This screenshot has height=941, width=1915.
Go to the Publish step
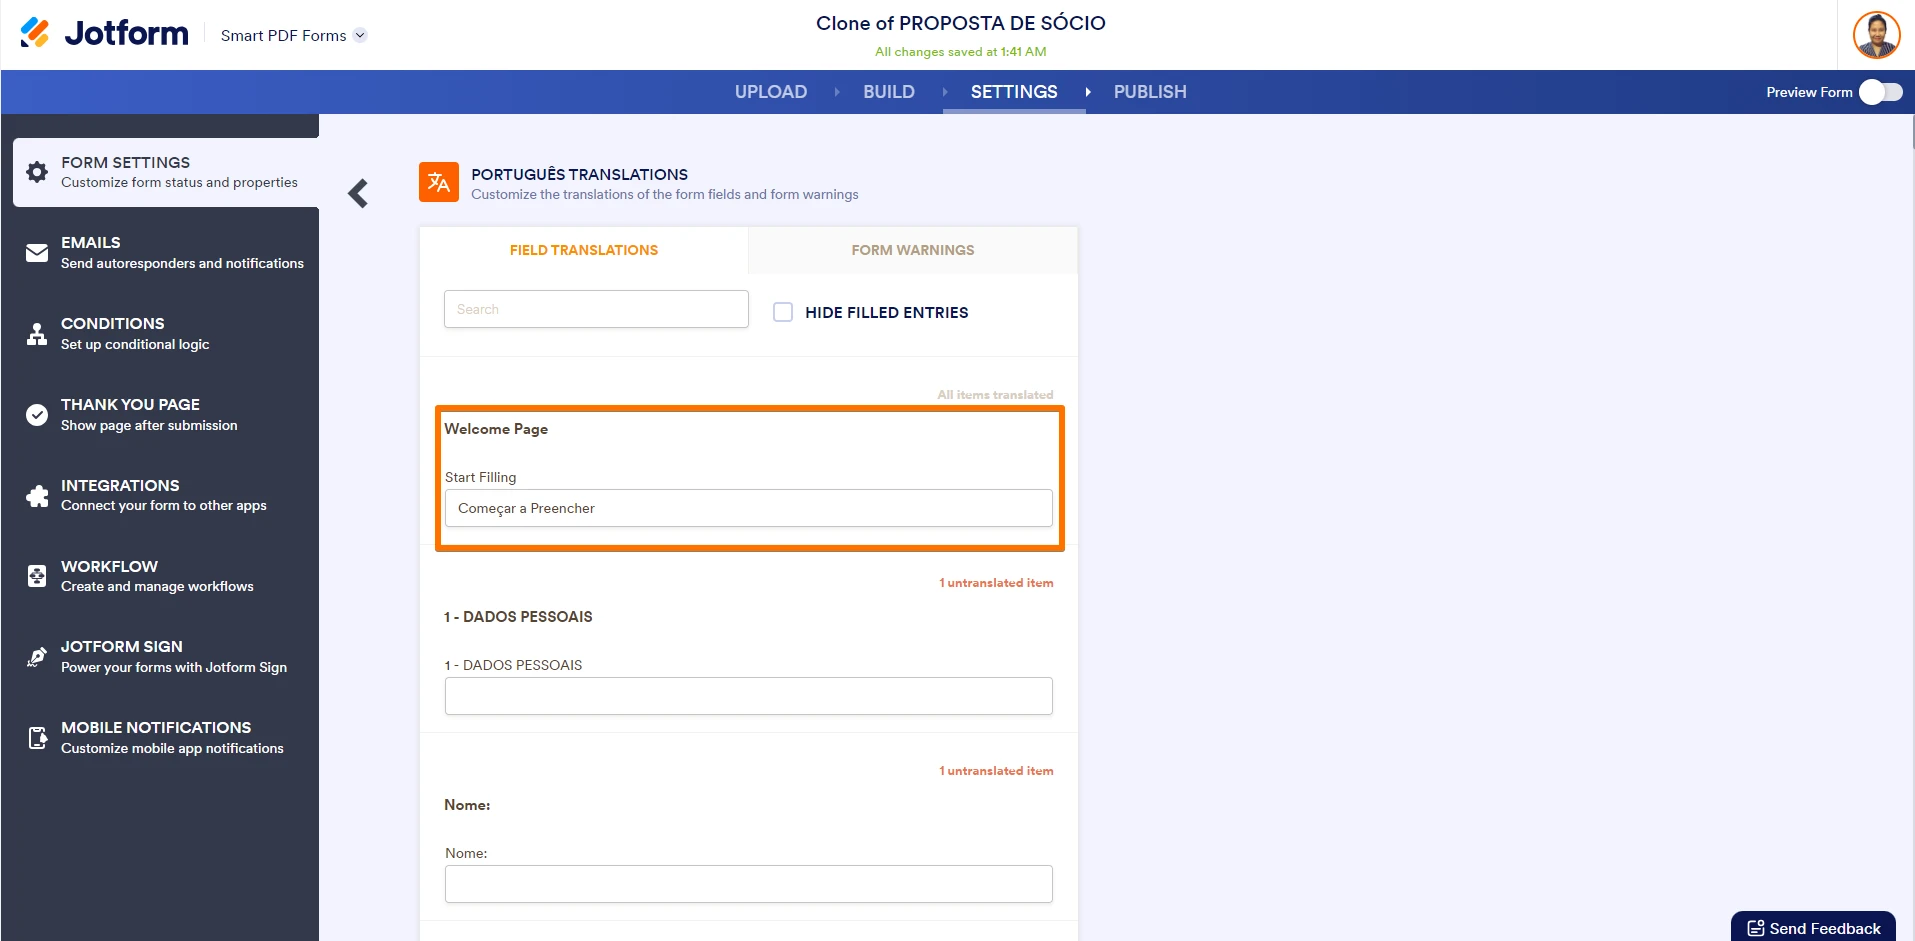pos(1149,91)
